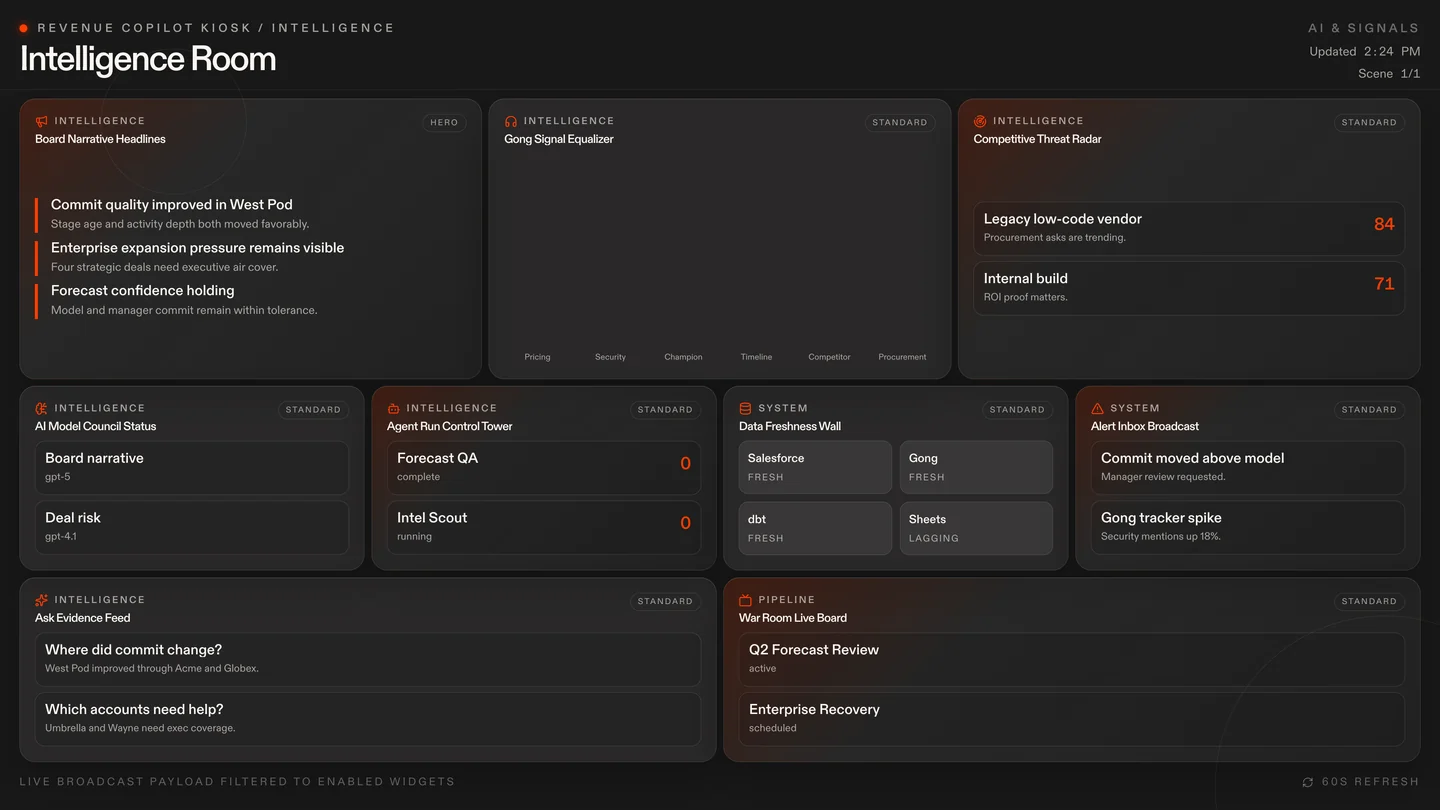Open the Enterprise Recovery scheduled session
This screenshot has width=1440, height=810.
pos(1072,719)
